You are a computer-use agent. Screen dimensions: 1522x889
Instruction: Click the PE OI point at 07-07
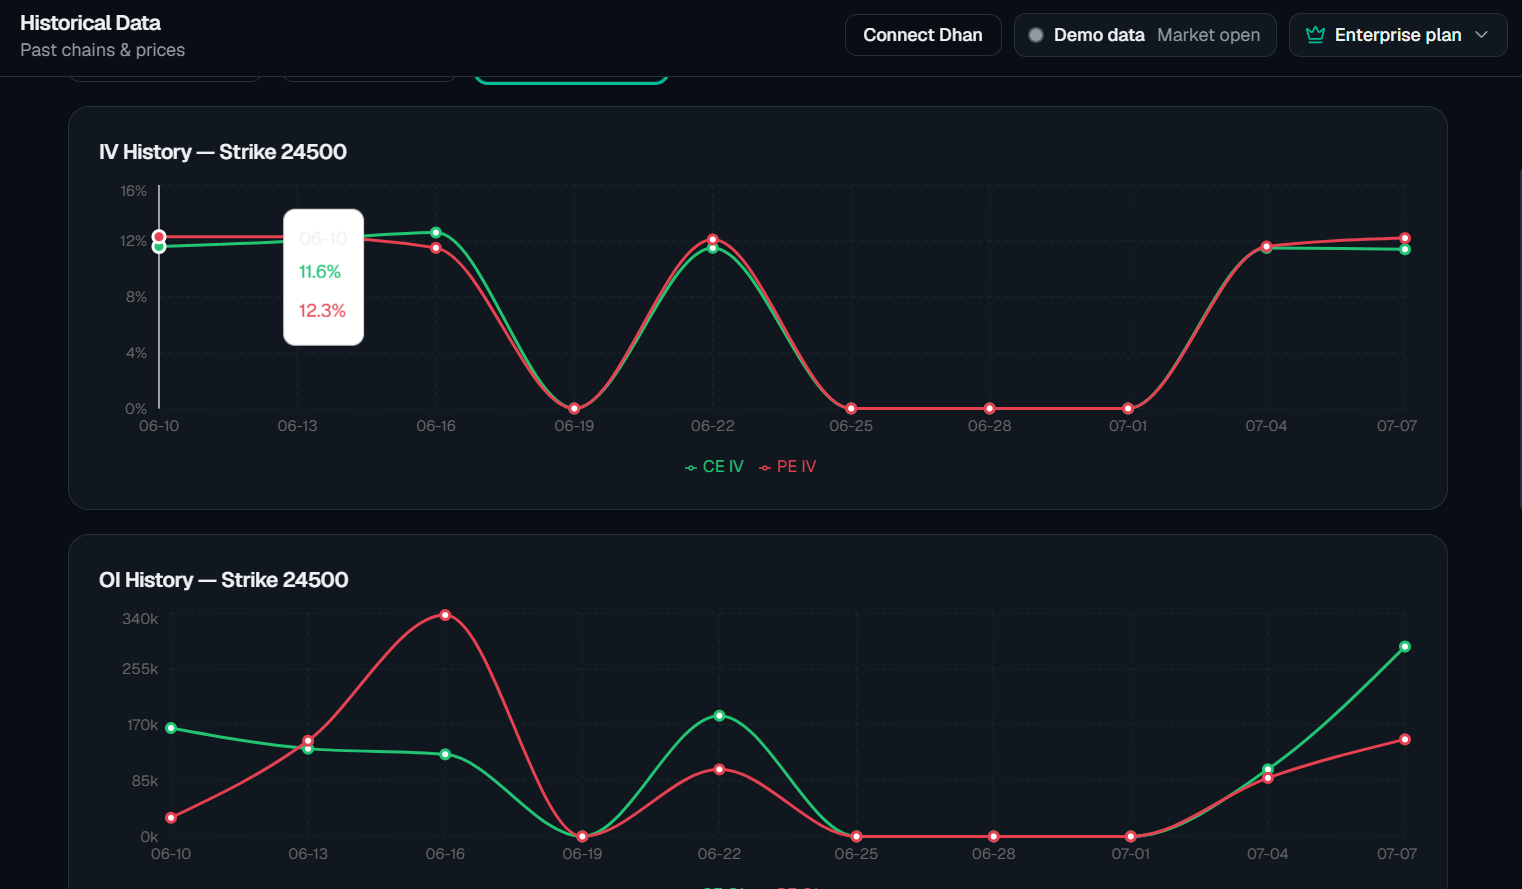coord(1405,740)
